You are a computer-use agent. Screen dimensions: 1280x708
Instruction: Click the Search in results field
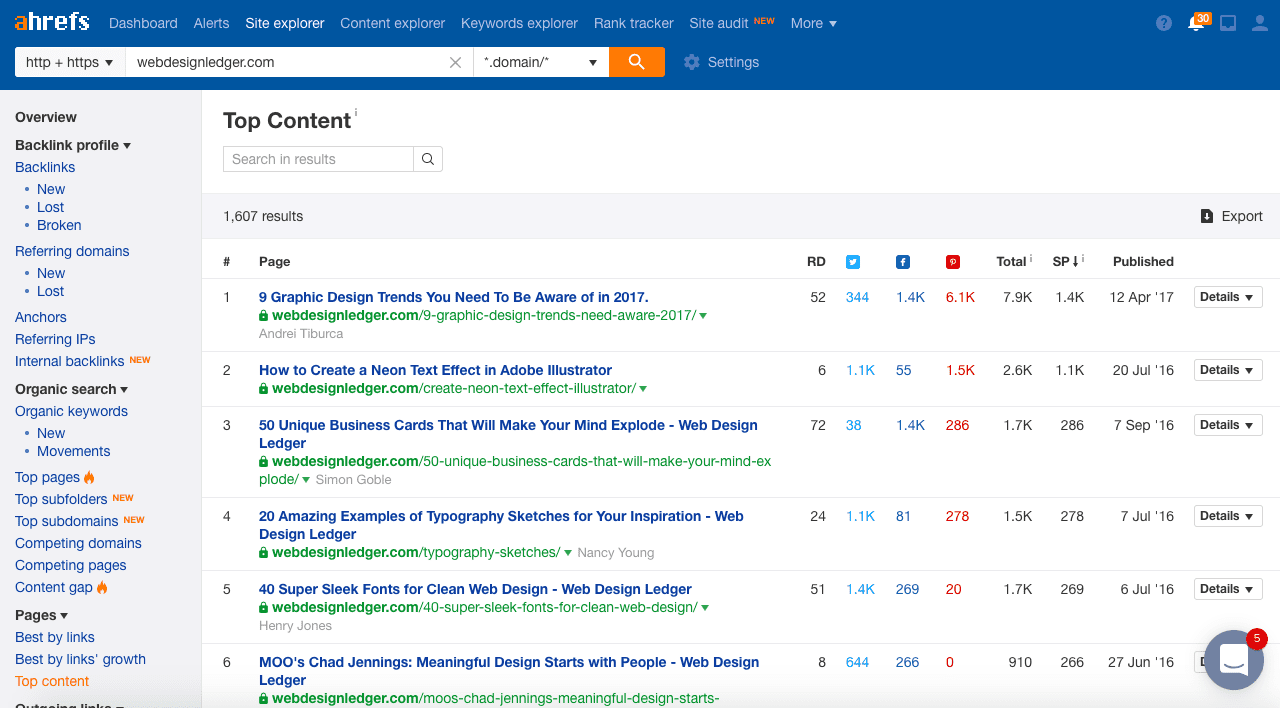tap(317, 158)
